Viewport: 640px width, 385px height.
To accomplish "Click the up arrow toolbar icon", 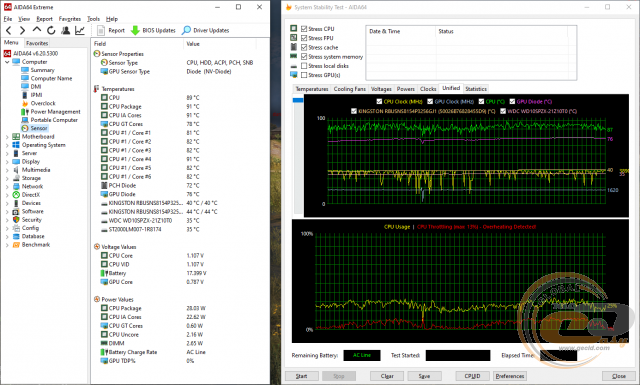I will [37, 30].
